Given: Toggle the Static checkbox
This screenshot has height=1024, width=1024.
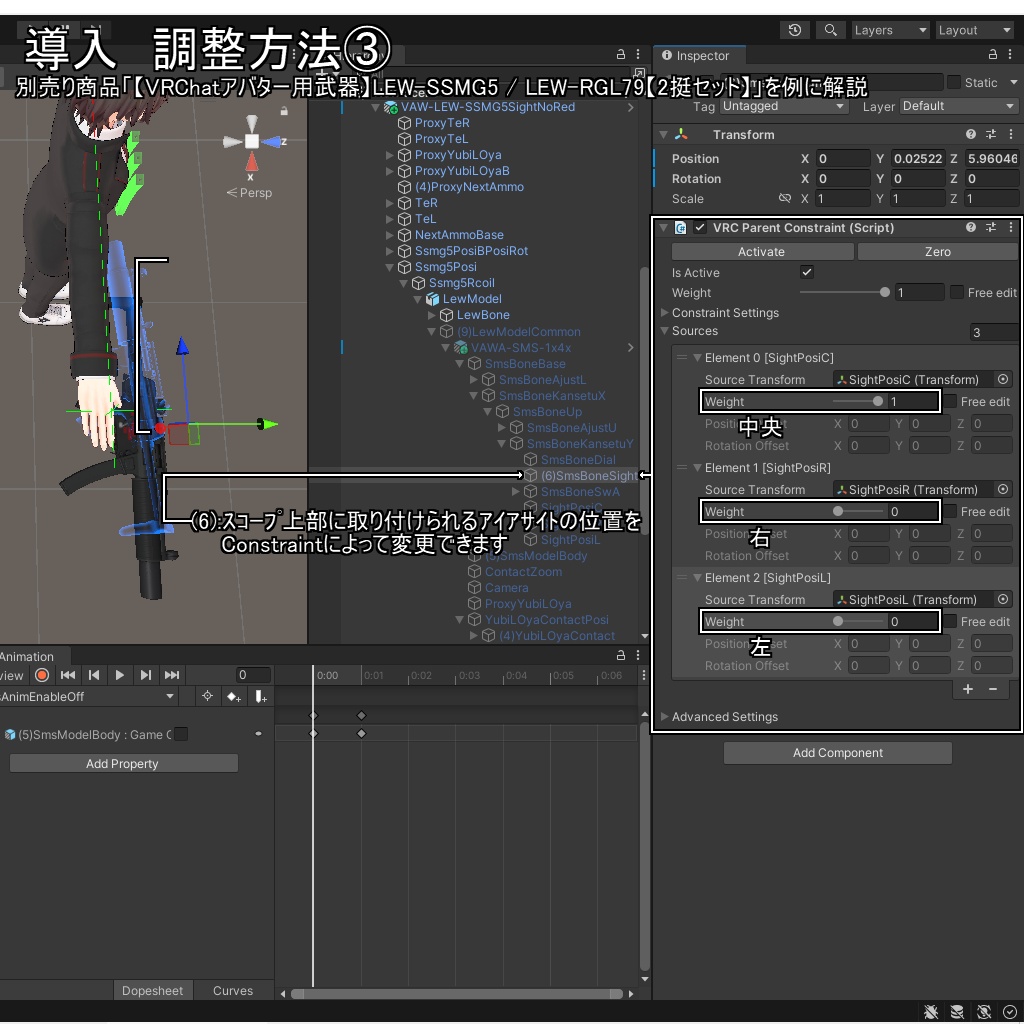Looking at the screenshot, I should (x=953, y=82).
